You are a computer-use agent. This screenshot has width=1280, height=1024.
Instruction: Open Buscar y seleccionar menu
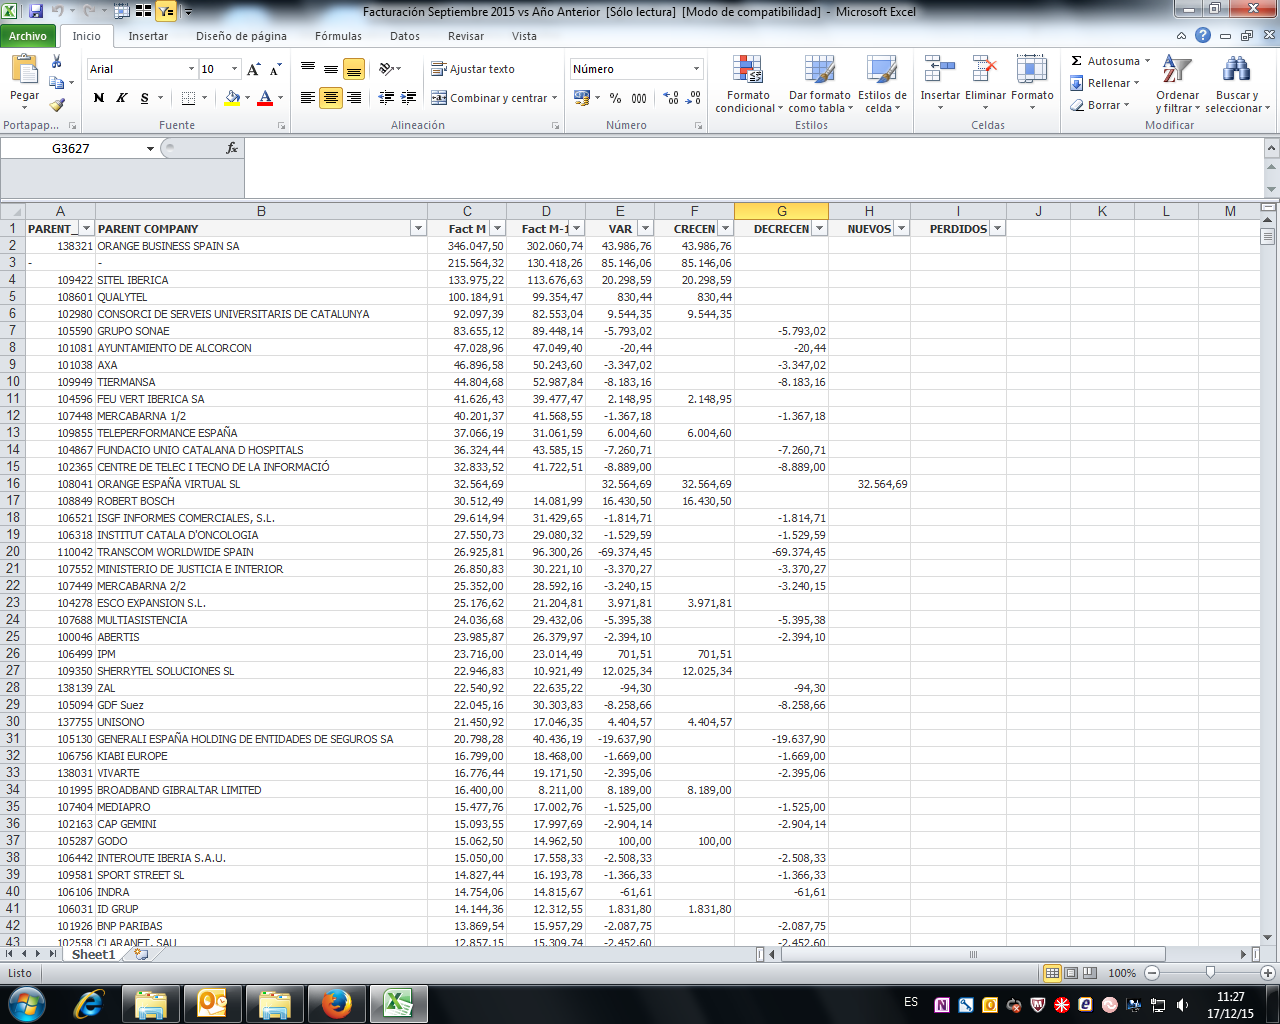click(x=1237, y=85)
